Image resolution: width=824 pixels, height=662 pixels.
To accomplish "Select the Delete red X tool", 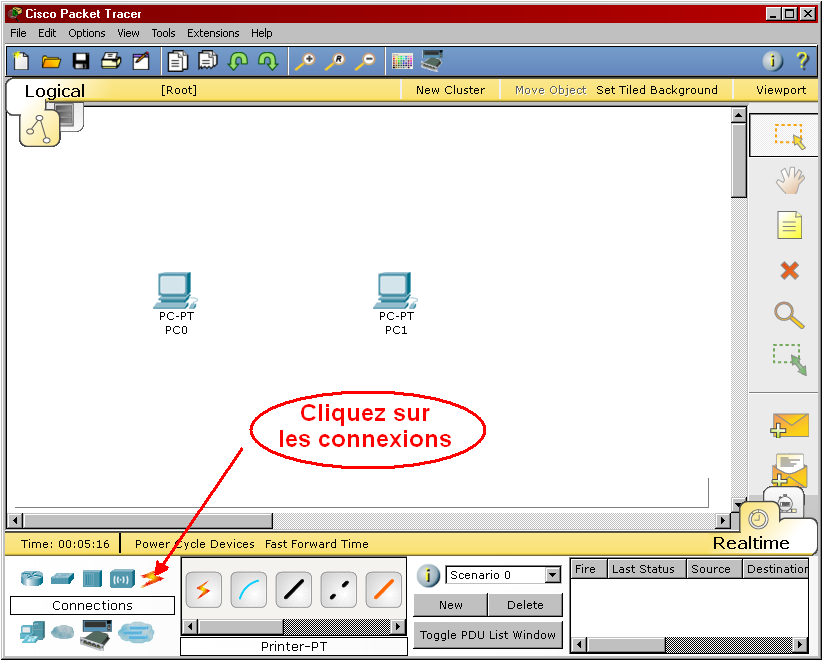I will [x=789, y=271].
